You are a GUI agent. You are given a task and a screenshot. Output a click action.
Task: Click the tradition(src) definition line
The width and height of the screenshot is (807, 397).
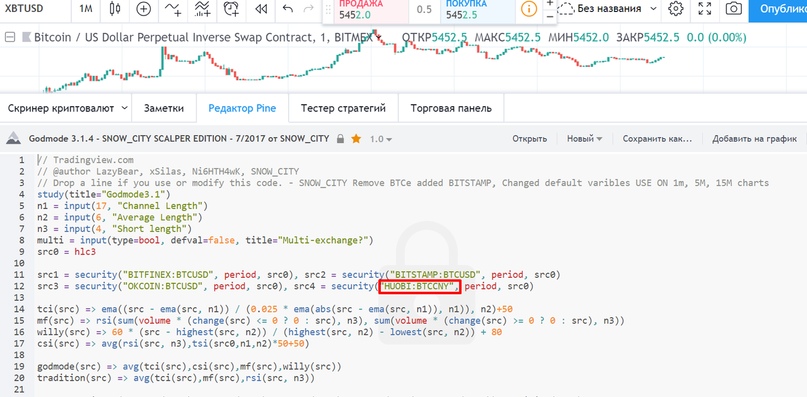(176, 378)
